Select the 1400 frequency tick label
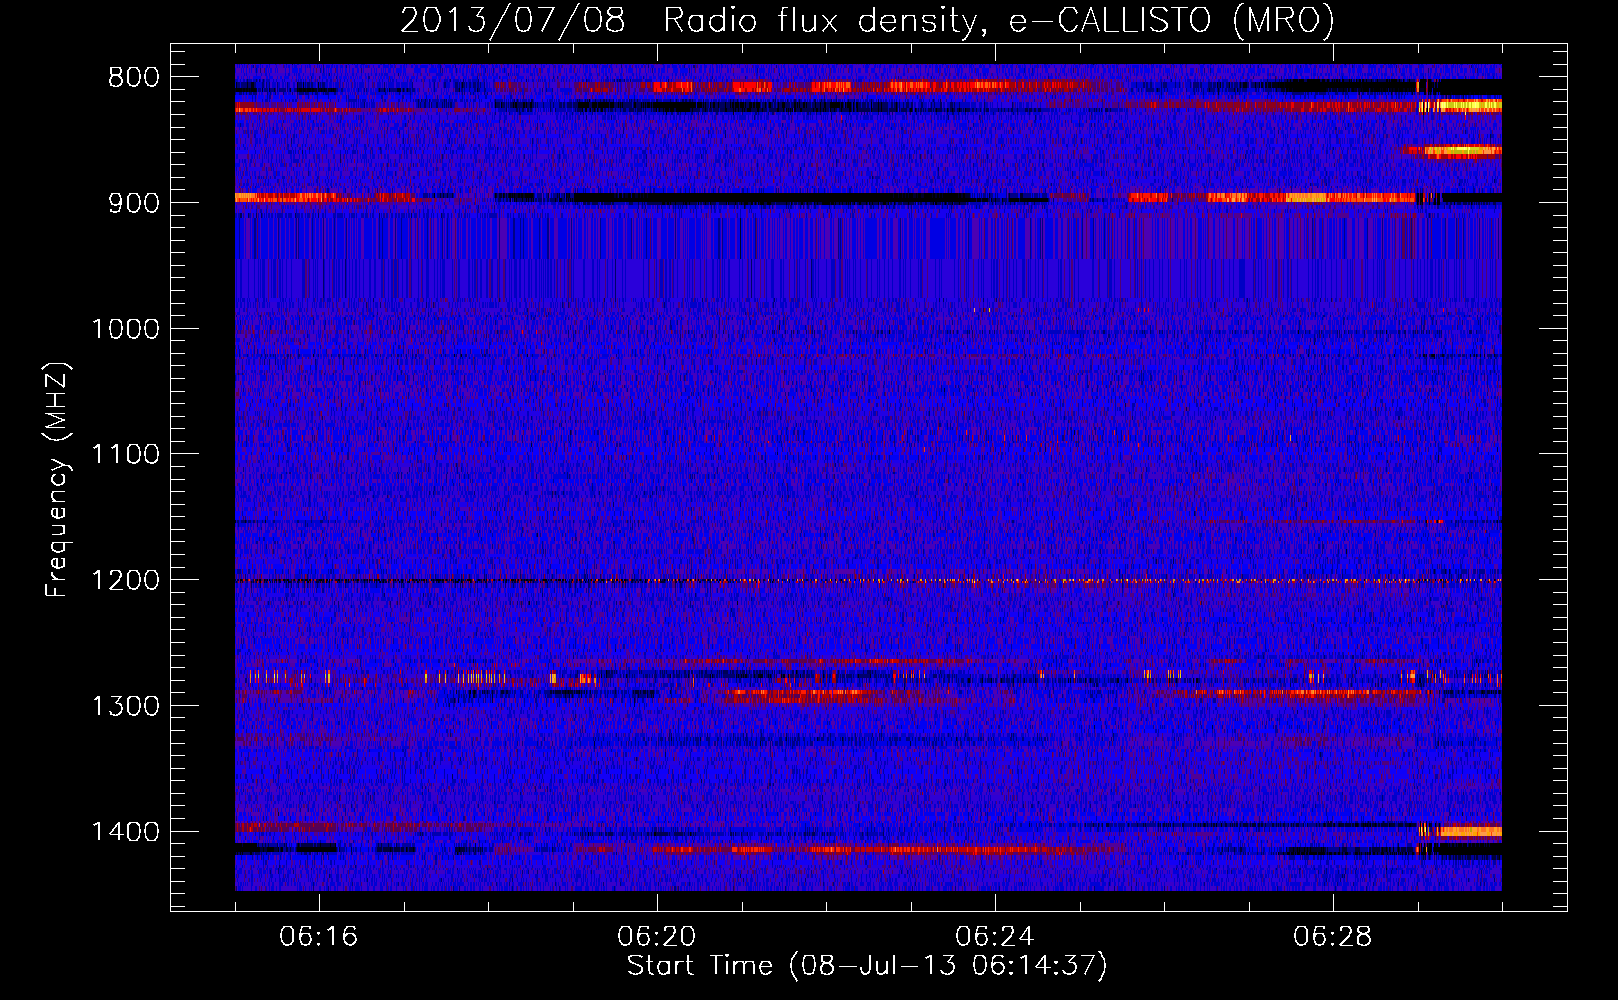1618x1000 pixels. point(125,832)
